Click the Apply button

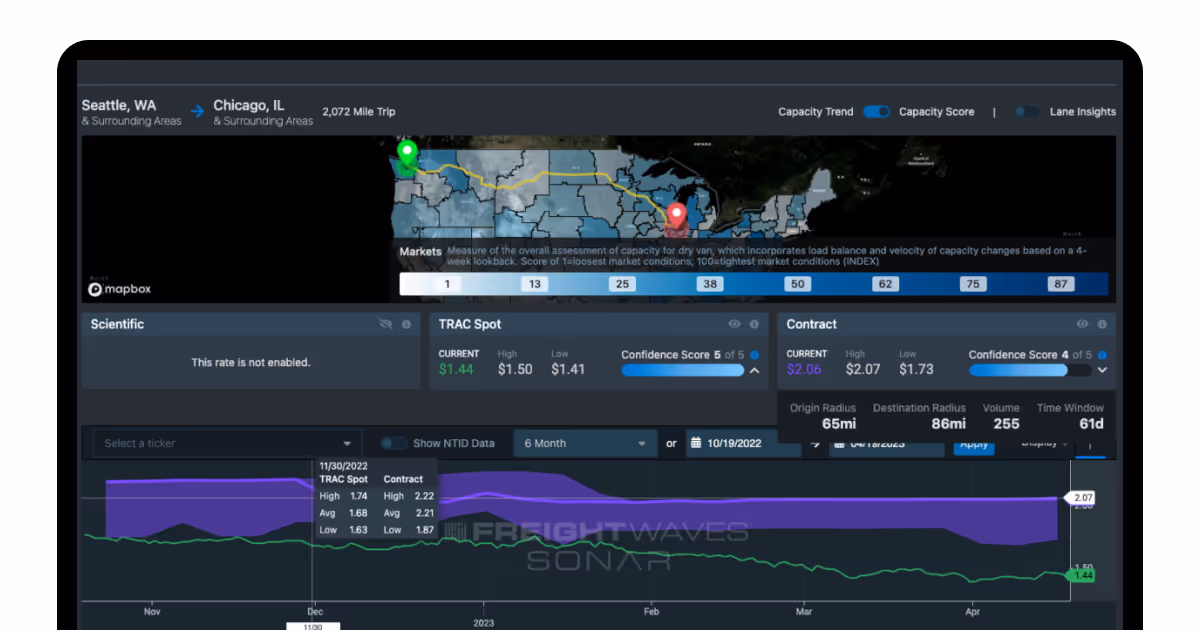[x=972, y=444]
